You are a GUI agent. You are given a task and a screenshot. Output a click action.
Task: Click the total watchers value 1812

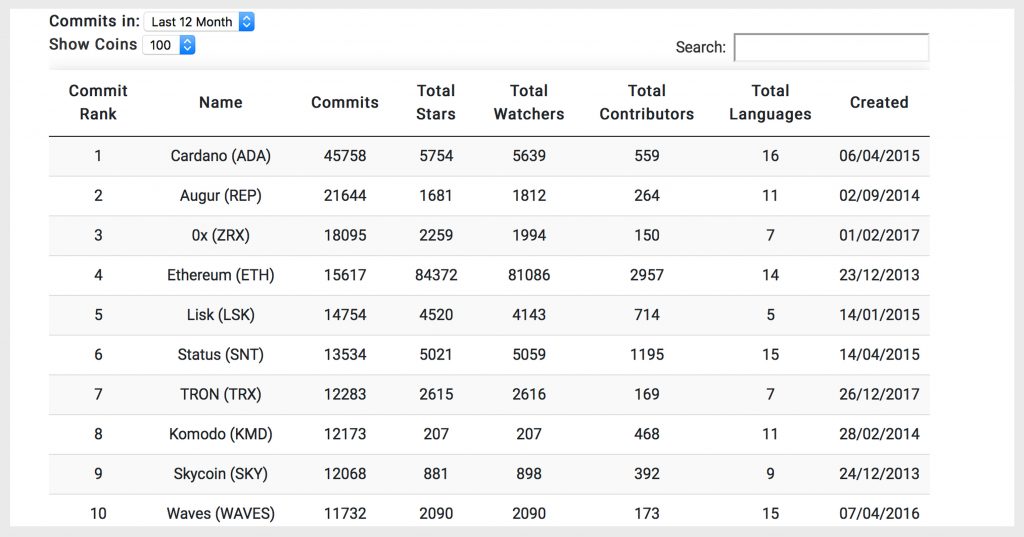coord(529,196)
